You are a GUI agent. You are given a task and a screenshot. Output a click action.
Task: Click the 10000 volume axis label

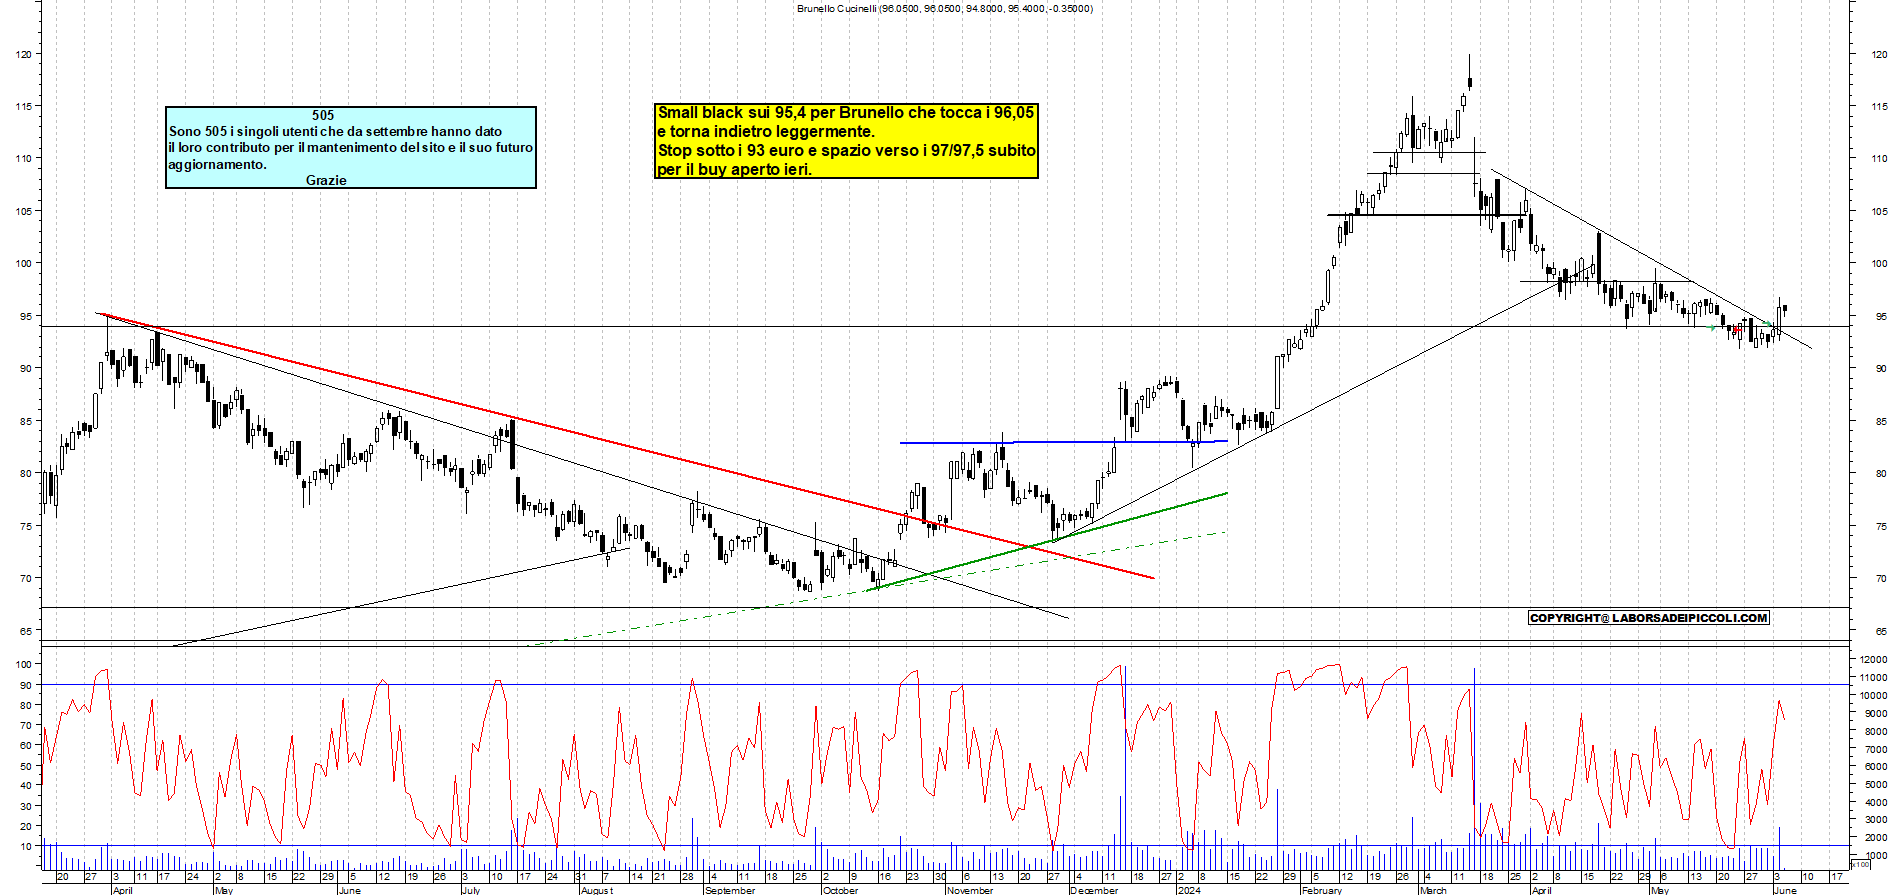tap(1873, 696)
